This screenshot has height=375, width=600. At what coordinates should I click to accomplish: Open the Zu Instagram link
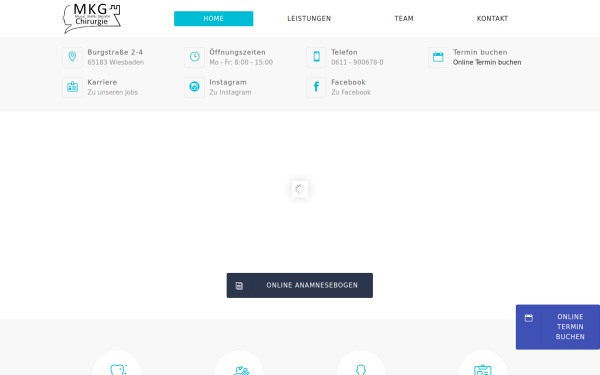click(x=230, y=92)
